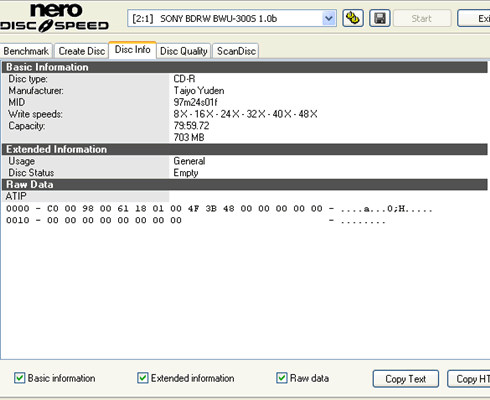The image size is (490, 400).
Task: Click the Basic Information section header
Action: point(245,67)
